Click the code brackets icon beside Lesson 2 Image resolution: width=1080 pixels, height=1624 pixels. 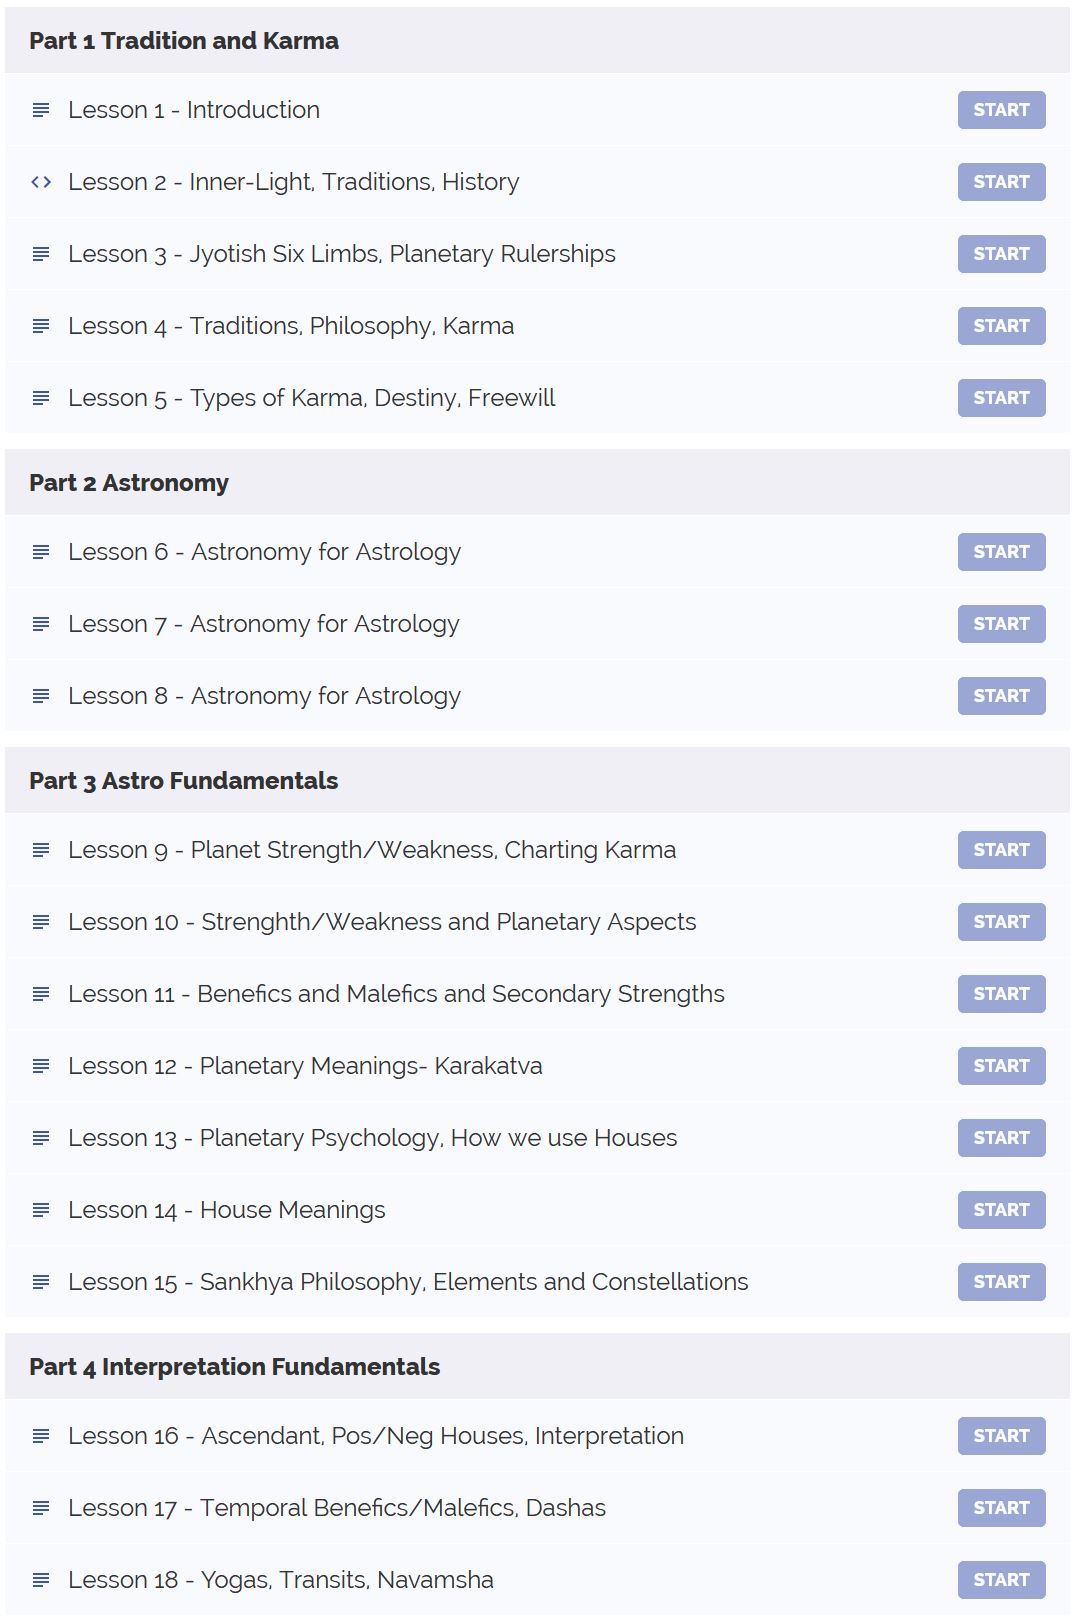tap(41, 182)
